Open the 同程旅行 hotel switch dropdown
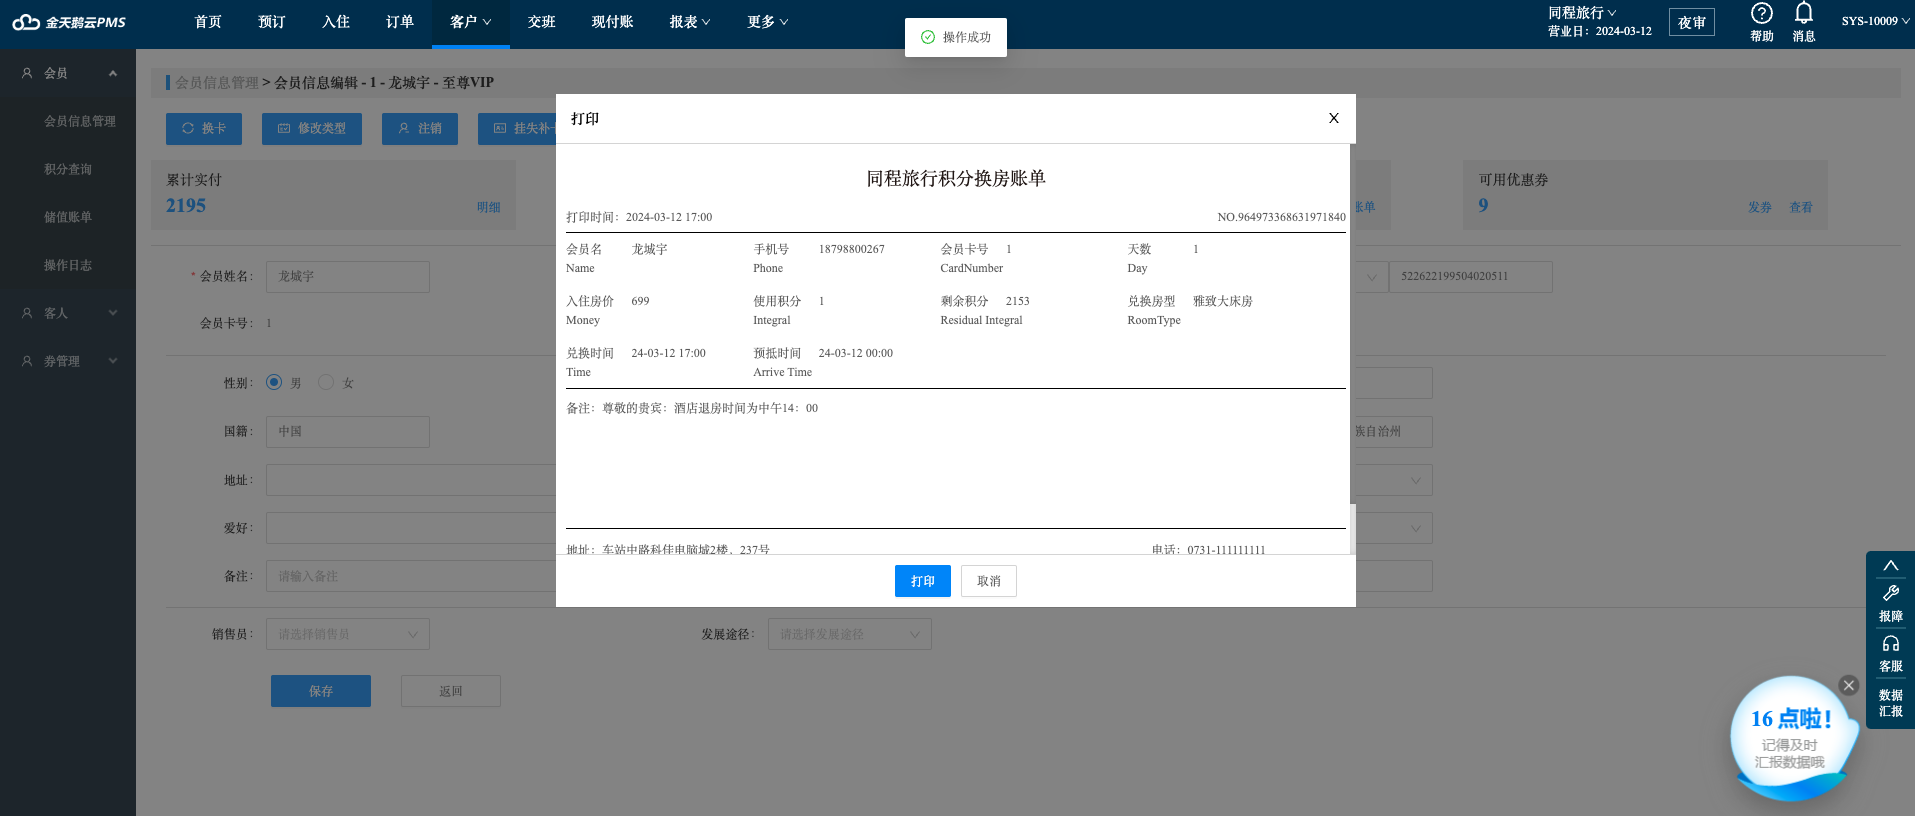Image resolution: width=1915 pixels, height=816 pixels. 1582,12
